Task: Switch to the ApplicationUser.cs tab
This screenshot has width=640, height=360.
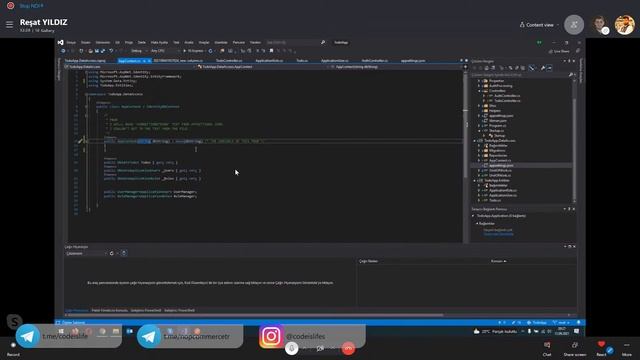Action: (335, 61)
